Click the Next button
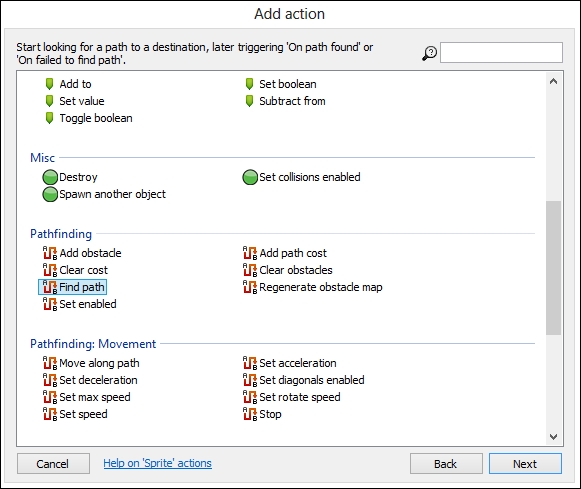The width and height of the screenshot is (581, 489). point(525,463)
